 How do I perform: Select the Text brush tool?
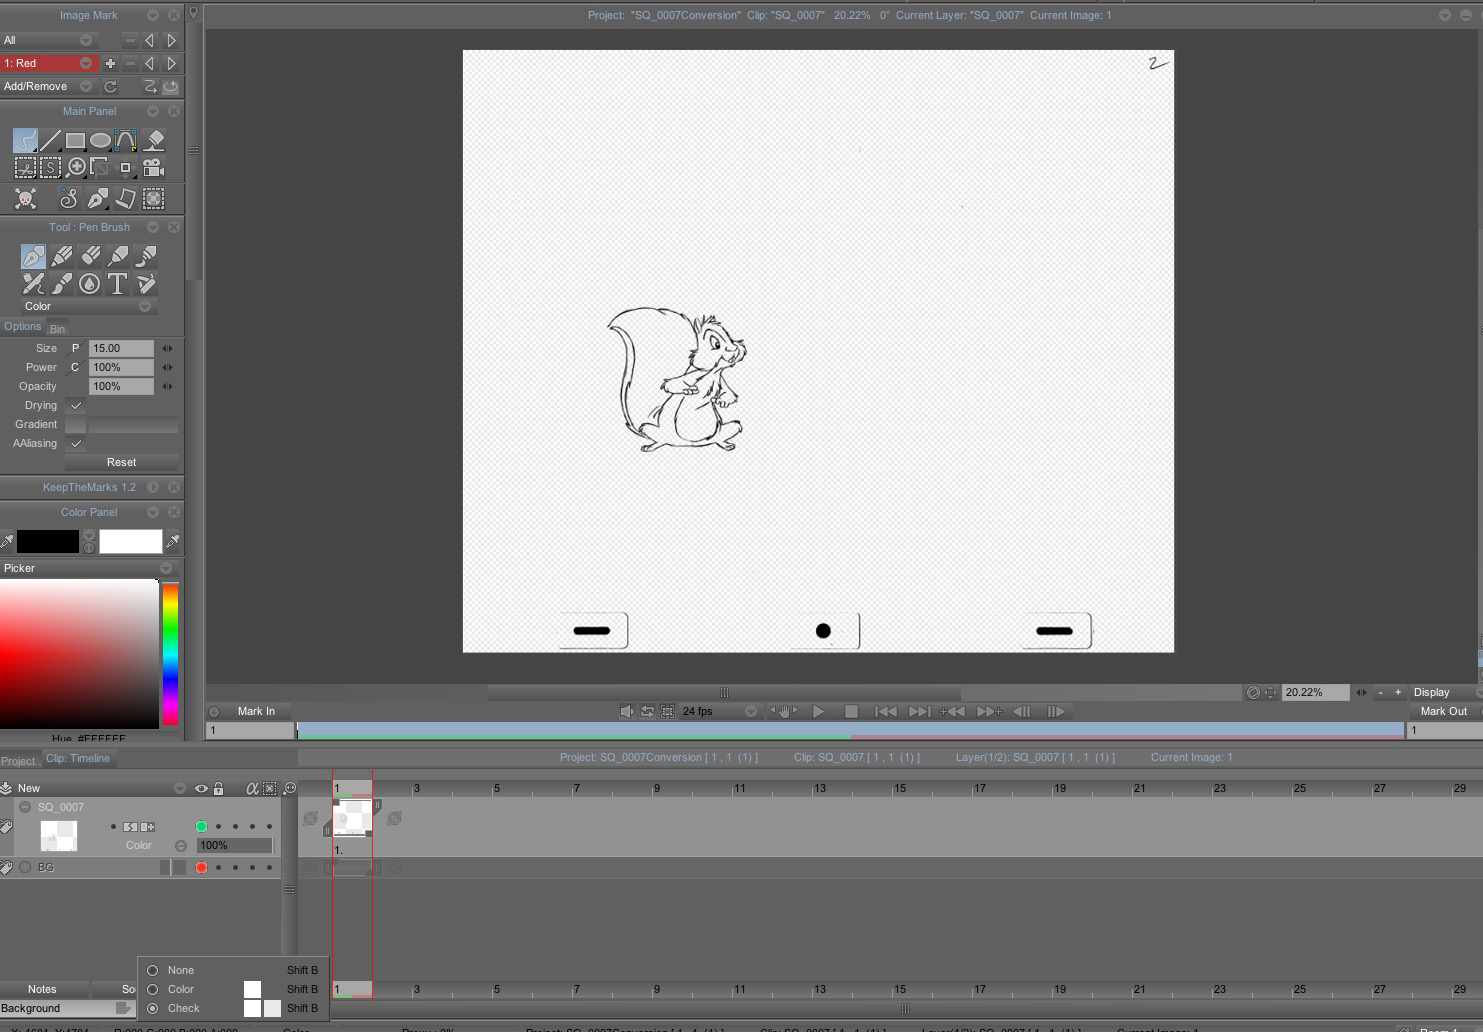coord(117,284)
